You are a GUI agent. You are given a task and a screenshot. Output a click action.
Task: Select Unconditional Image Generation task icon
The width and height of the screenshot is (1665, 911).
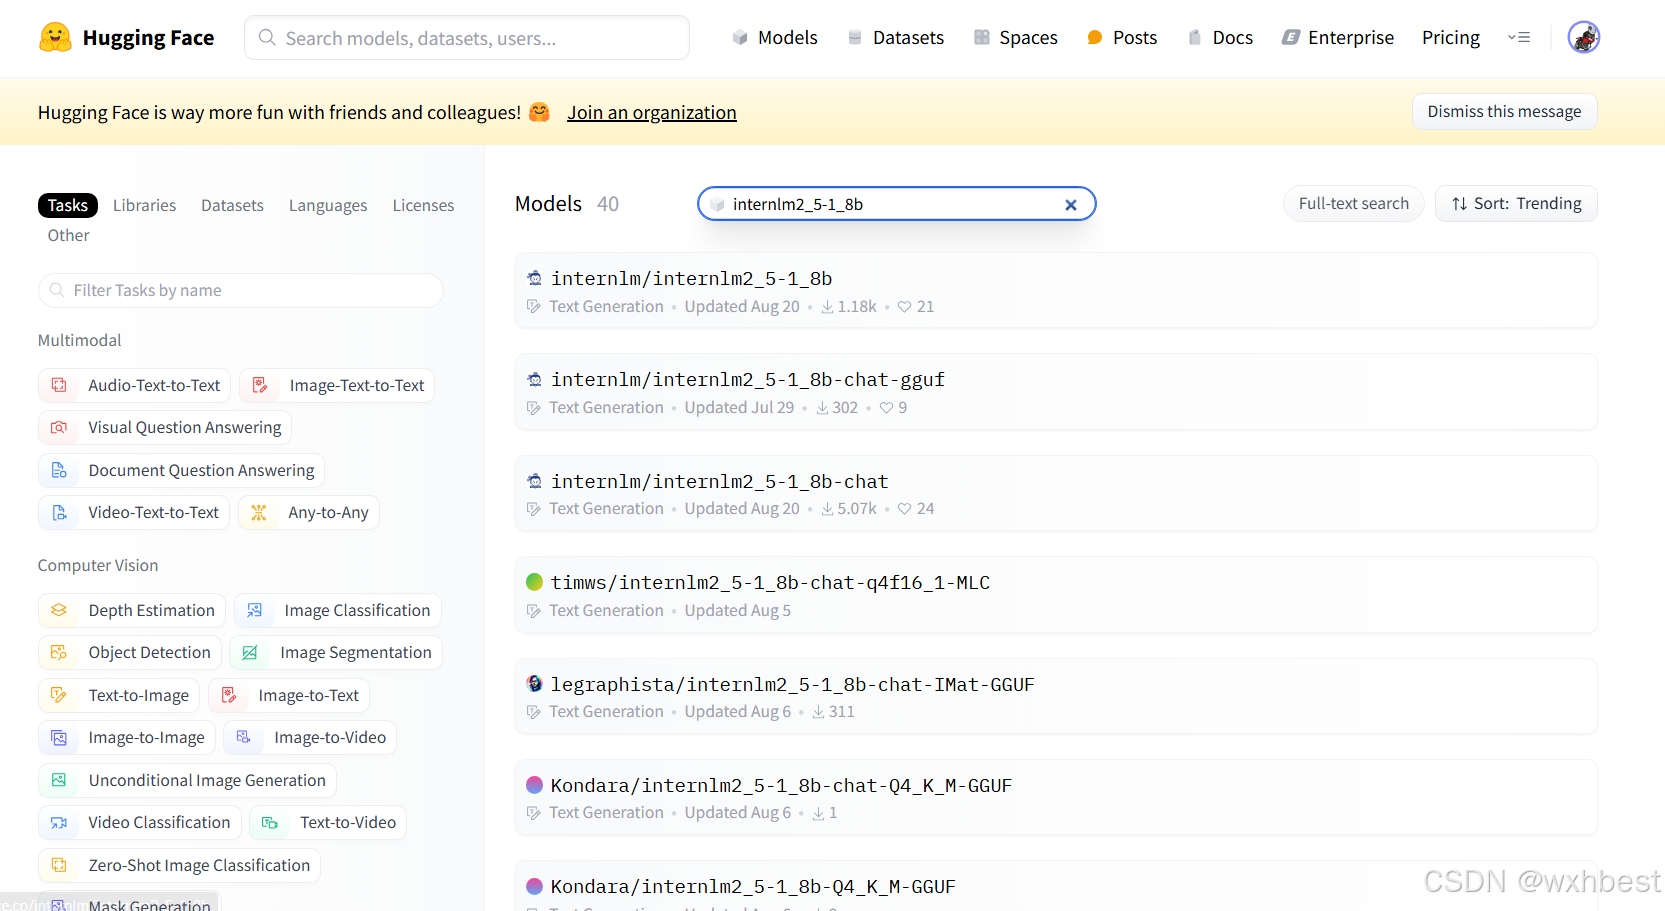[x=59, y=780]
